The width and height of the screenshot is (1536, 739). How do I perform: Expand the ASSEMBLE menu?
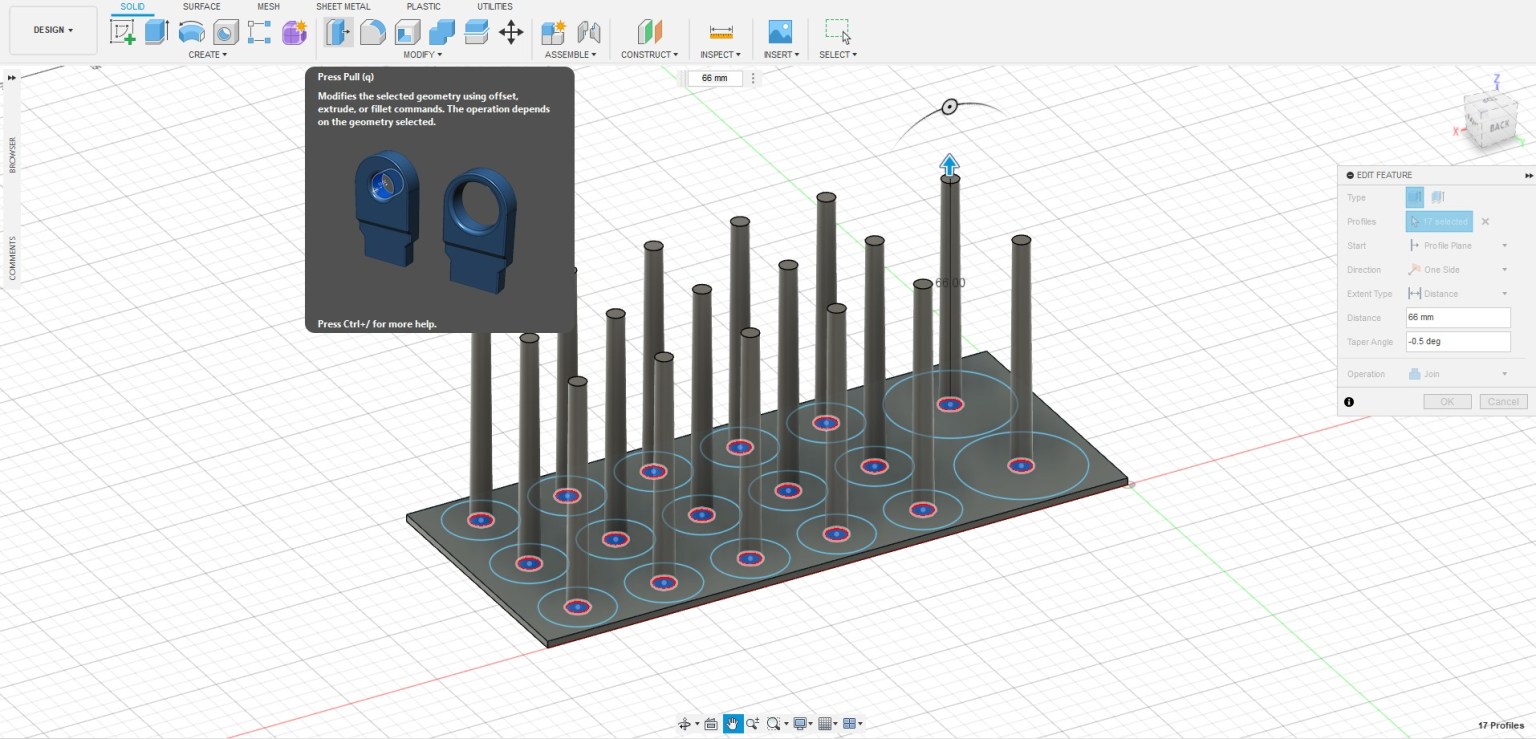pos(571,55)
